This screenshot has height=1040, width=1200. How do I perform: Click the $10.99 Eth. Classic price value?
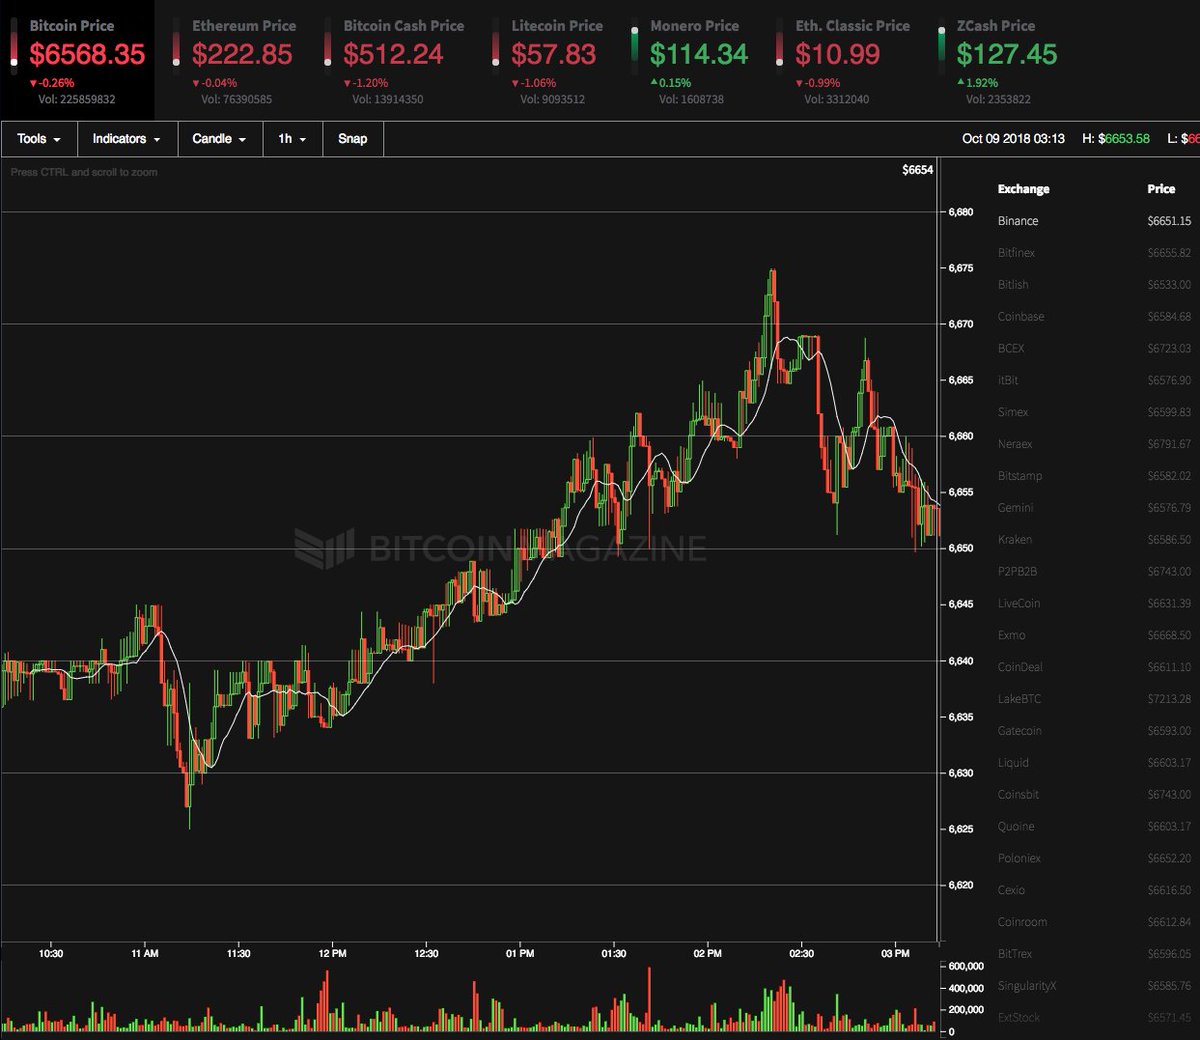tap(838, 55)
